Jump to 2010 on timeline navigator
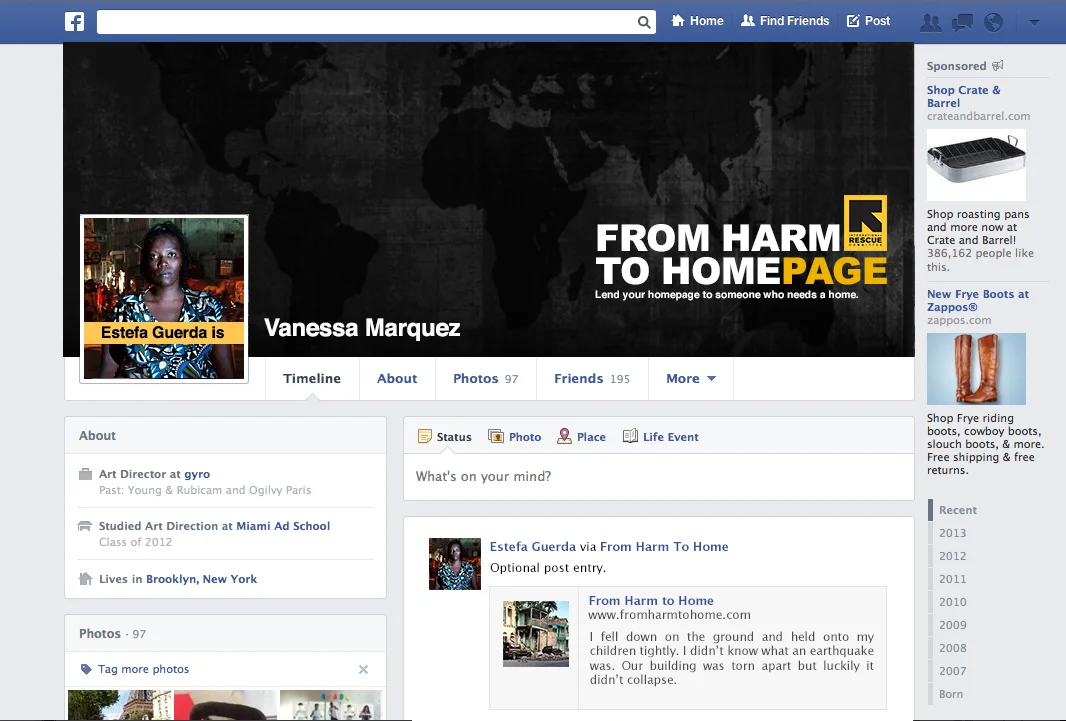Screen dimensions: 1066x721 point(952,602)
